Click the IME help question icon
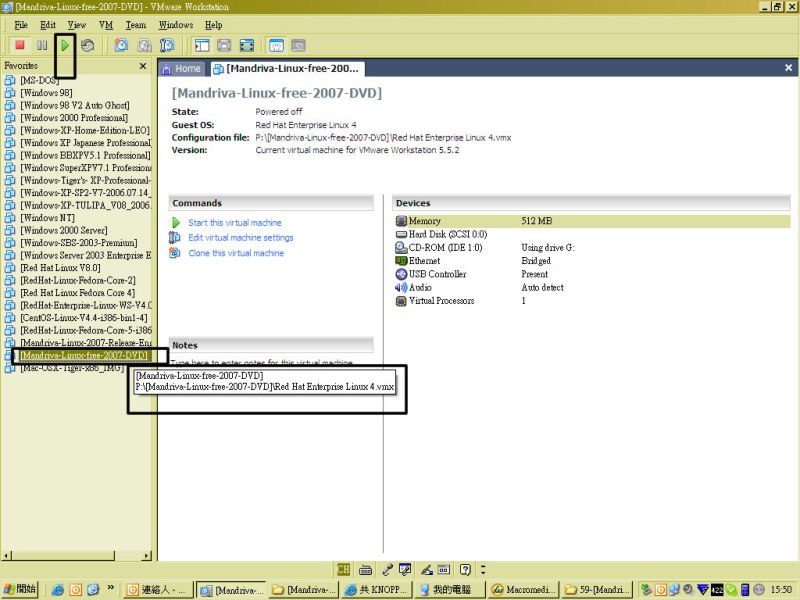The width and height of the screenshot is (800, 600). [x=465, y=569]
